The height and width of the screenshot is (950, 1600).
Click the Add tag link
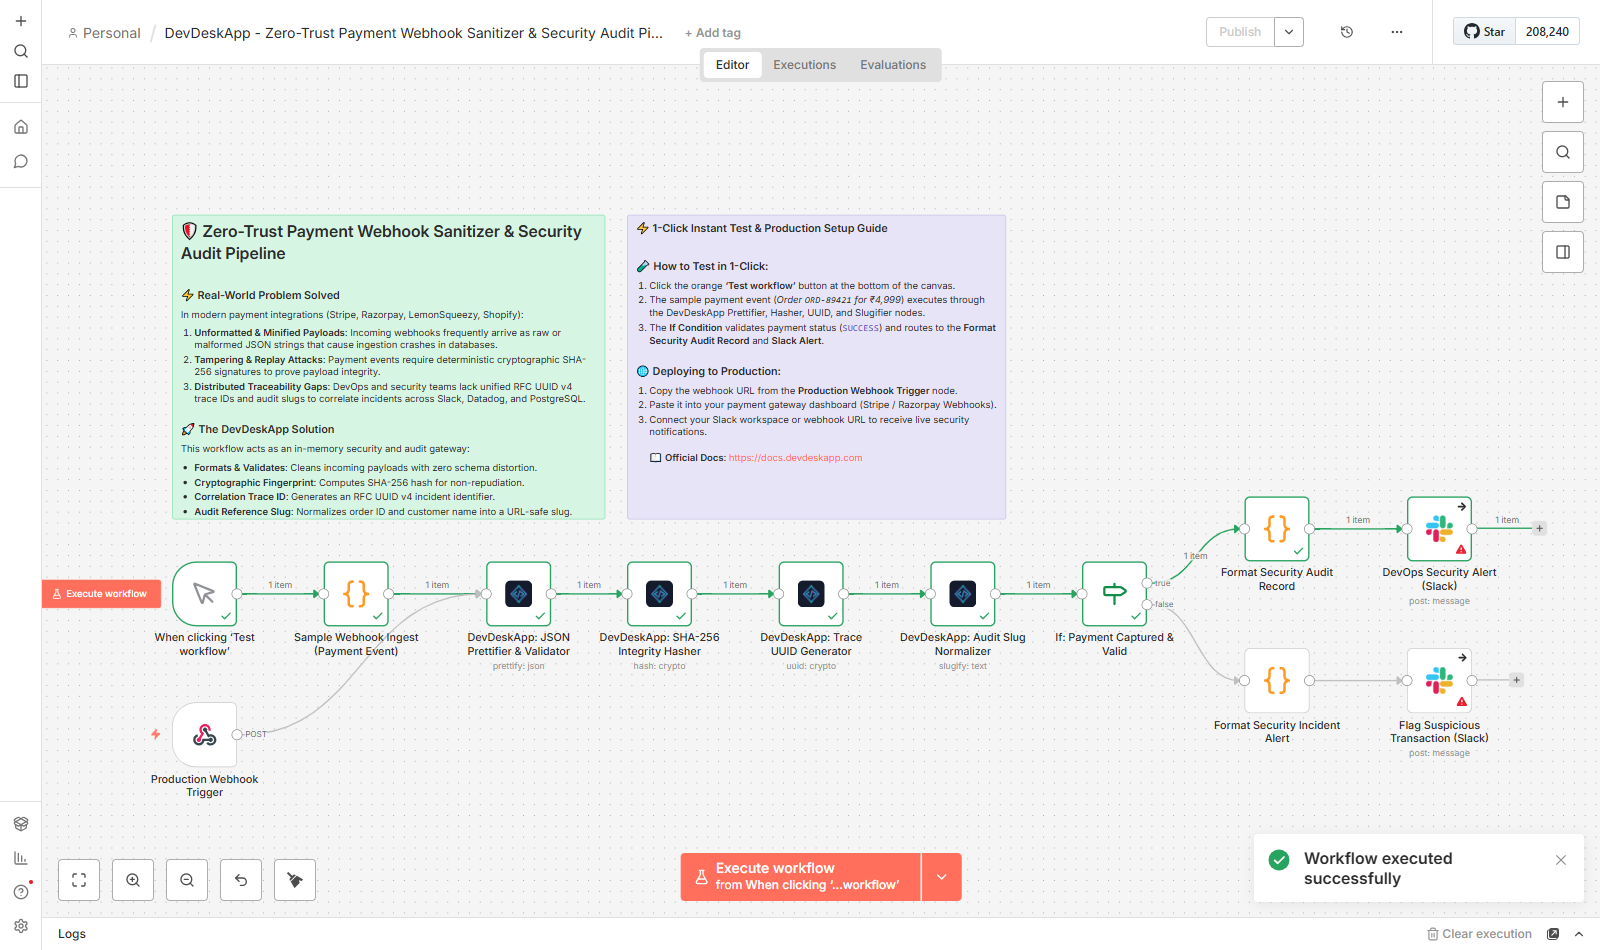coord(713,33)
